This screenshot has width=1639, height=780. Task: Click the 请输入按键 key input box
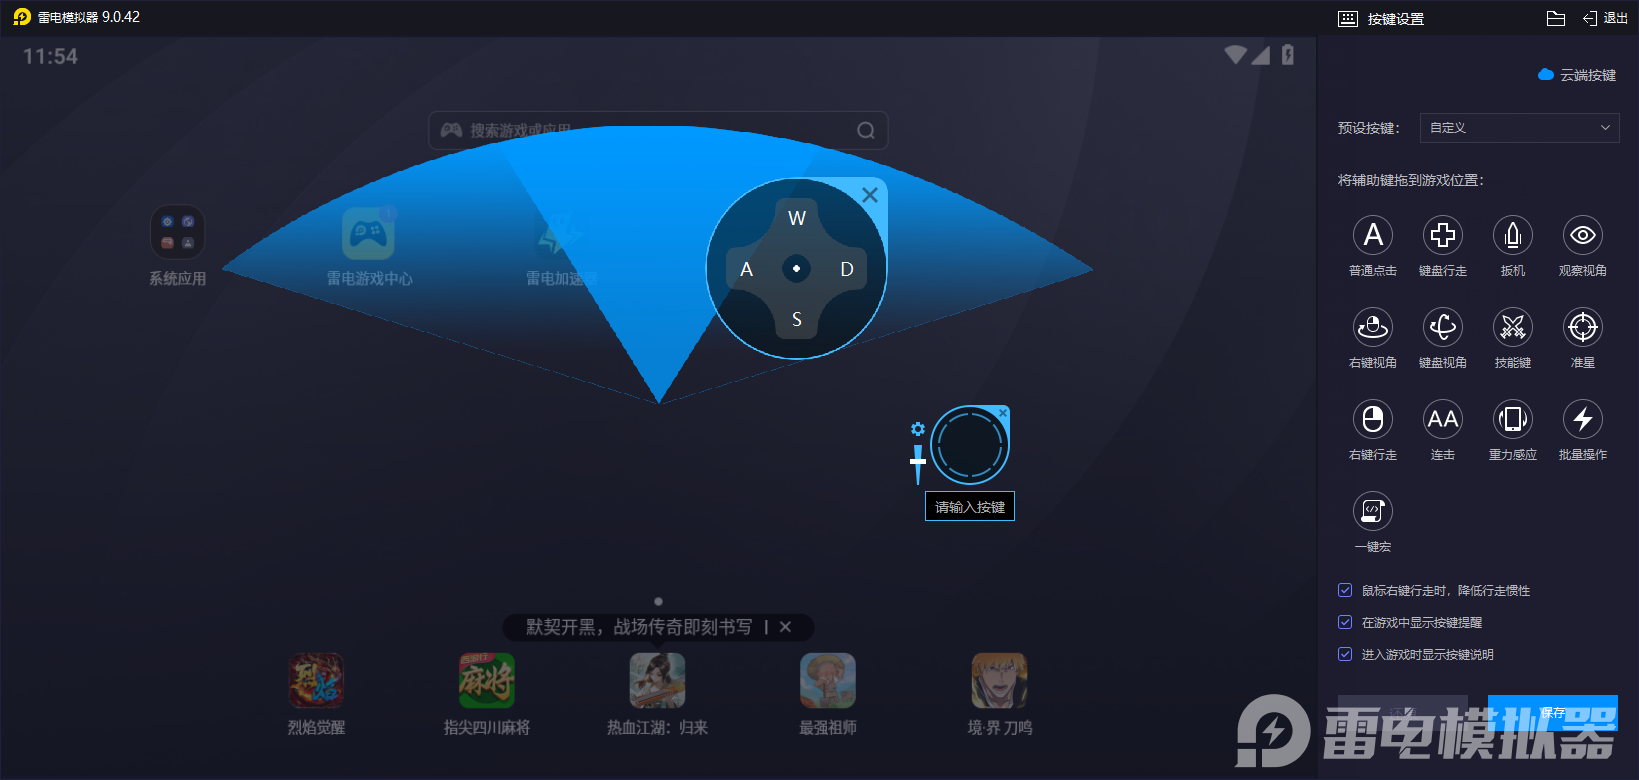970,507
